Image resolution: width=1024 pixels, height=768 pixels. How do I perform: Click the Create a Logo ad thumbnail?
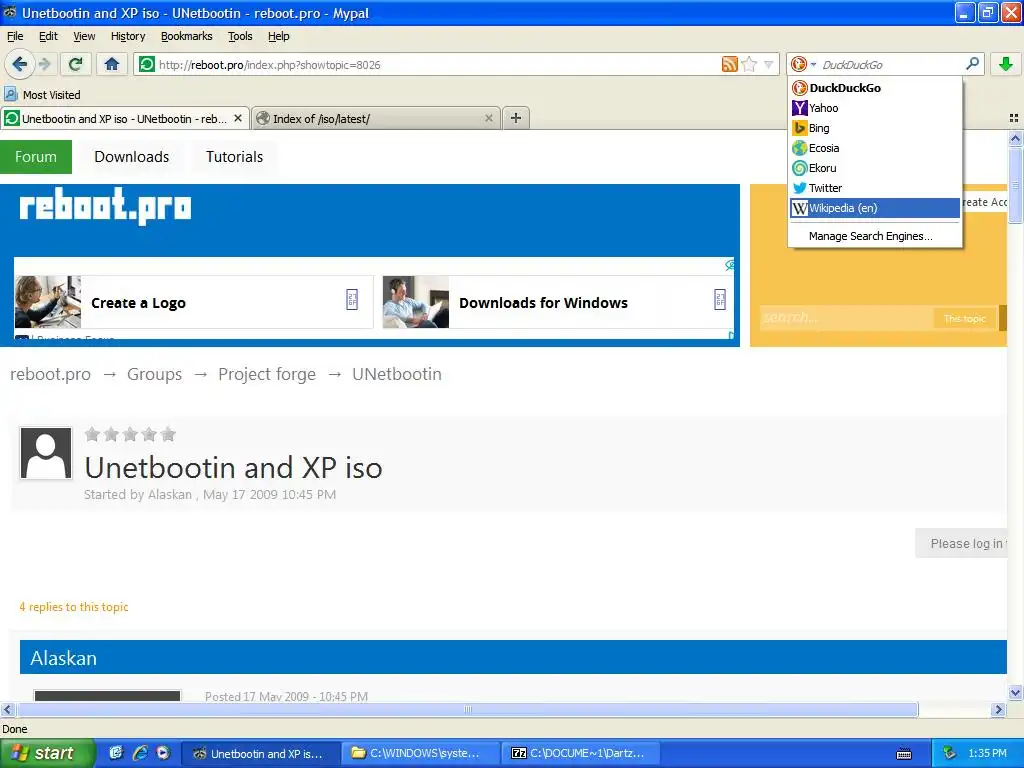pos(48,302)
